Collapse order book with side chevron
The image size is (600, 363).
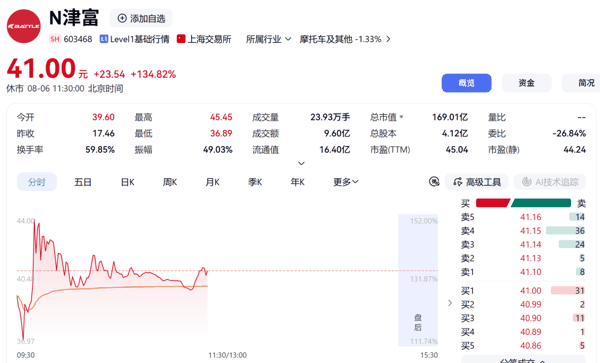[450, 303]
